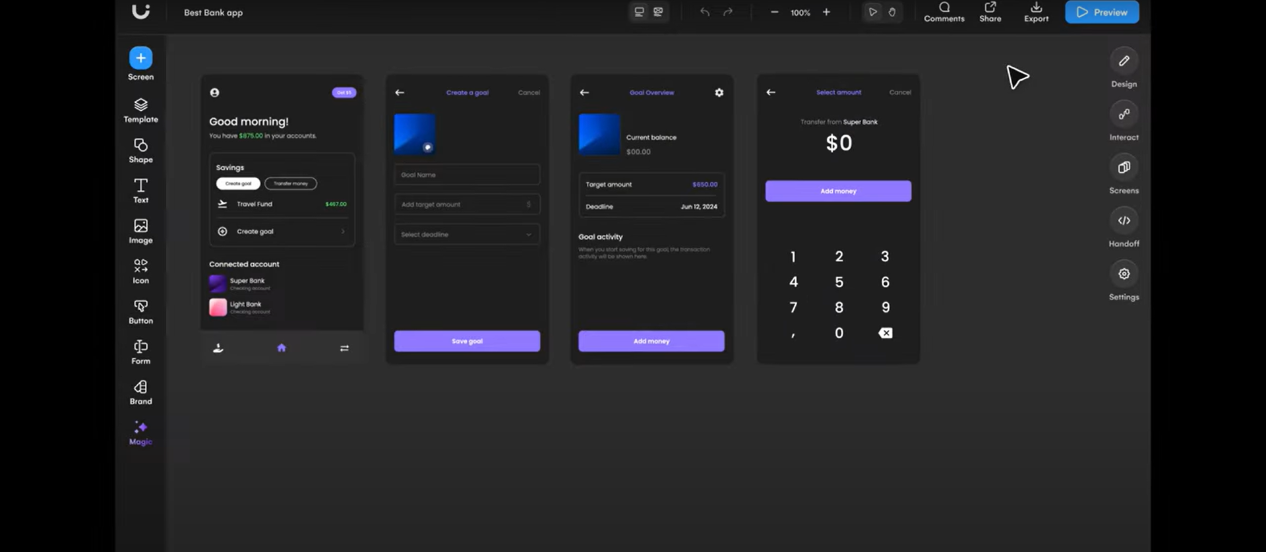Add a new Screen
The image size is (1266, 552).
point(141,63)
